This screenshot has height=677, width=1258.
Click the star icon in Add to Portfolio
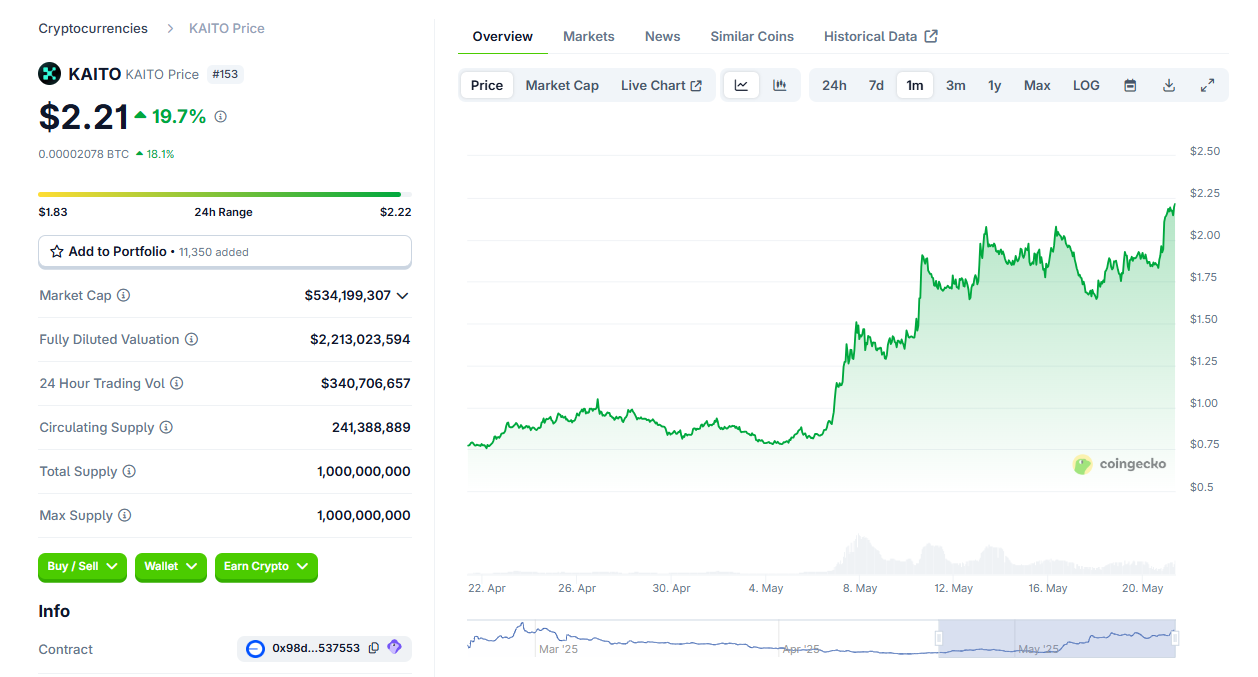[57, 252]
